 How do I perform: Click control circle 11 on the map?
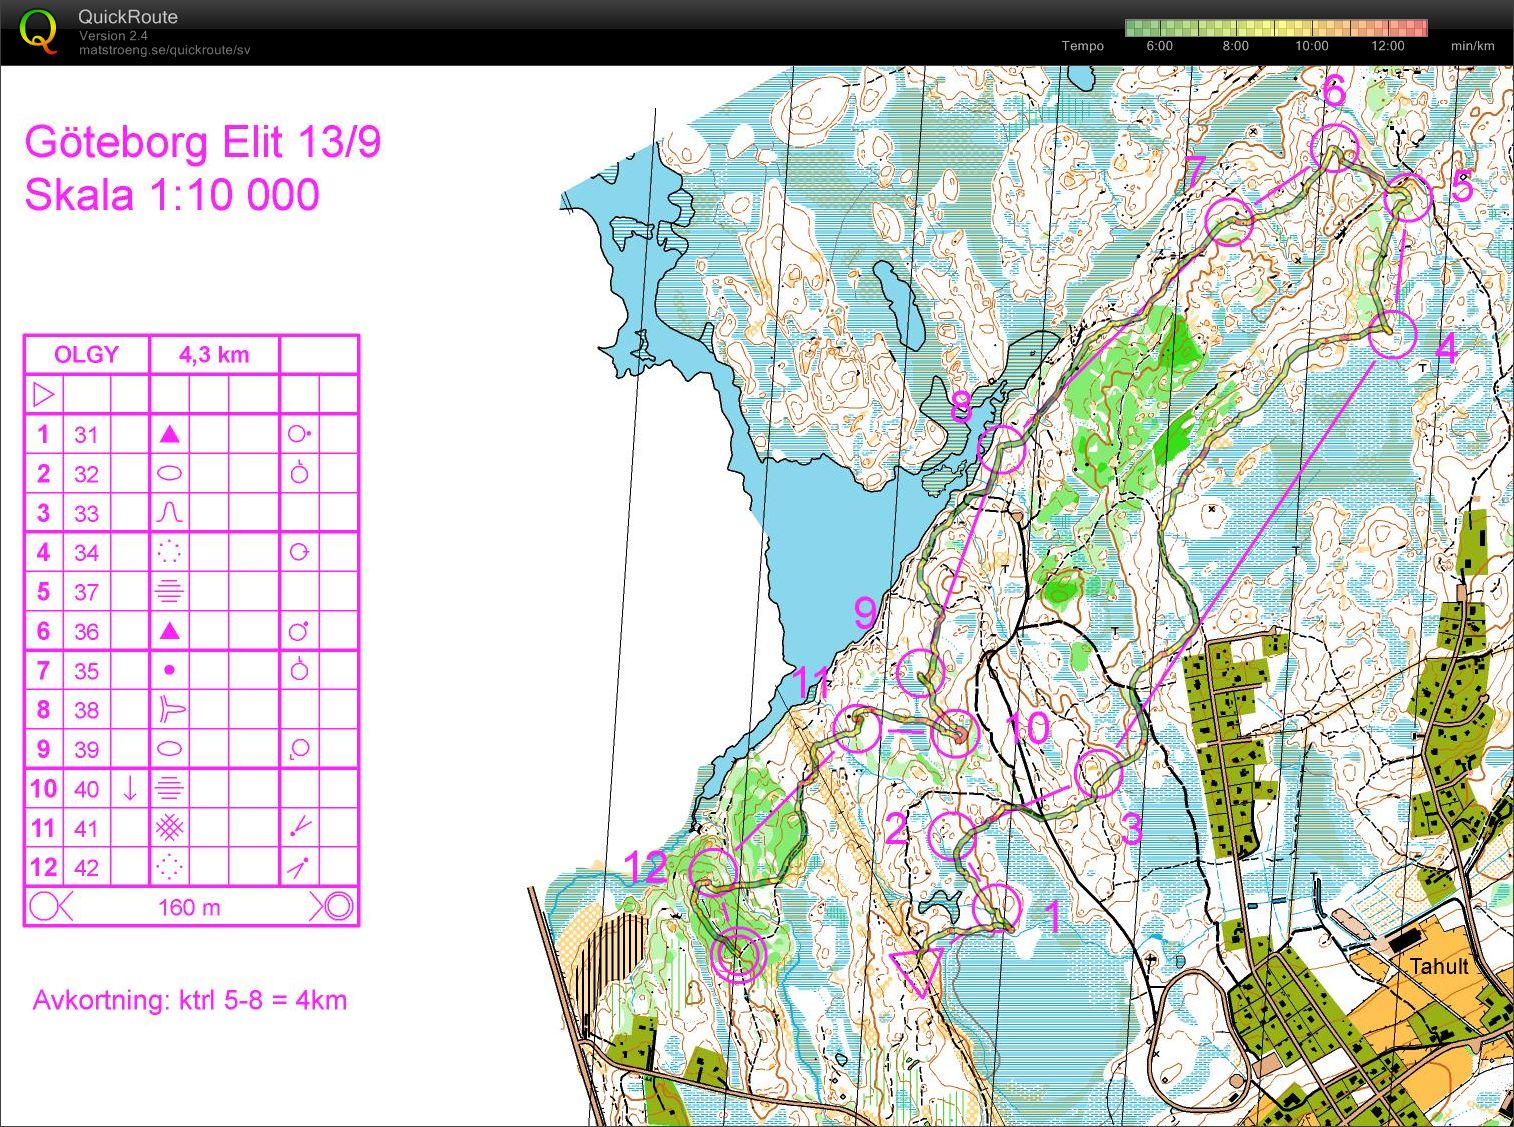coord(857,728)
